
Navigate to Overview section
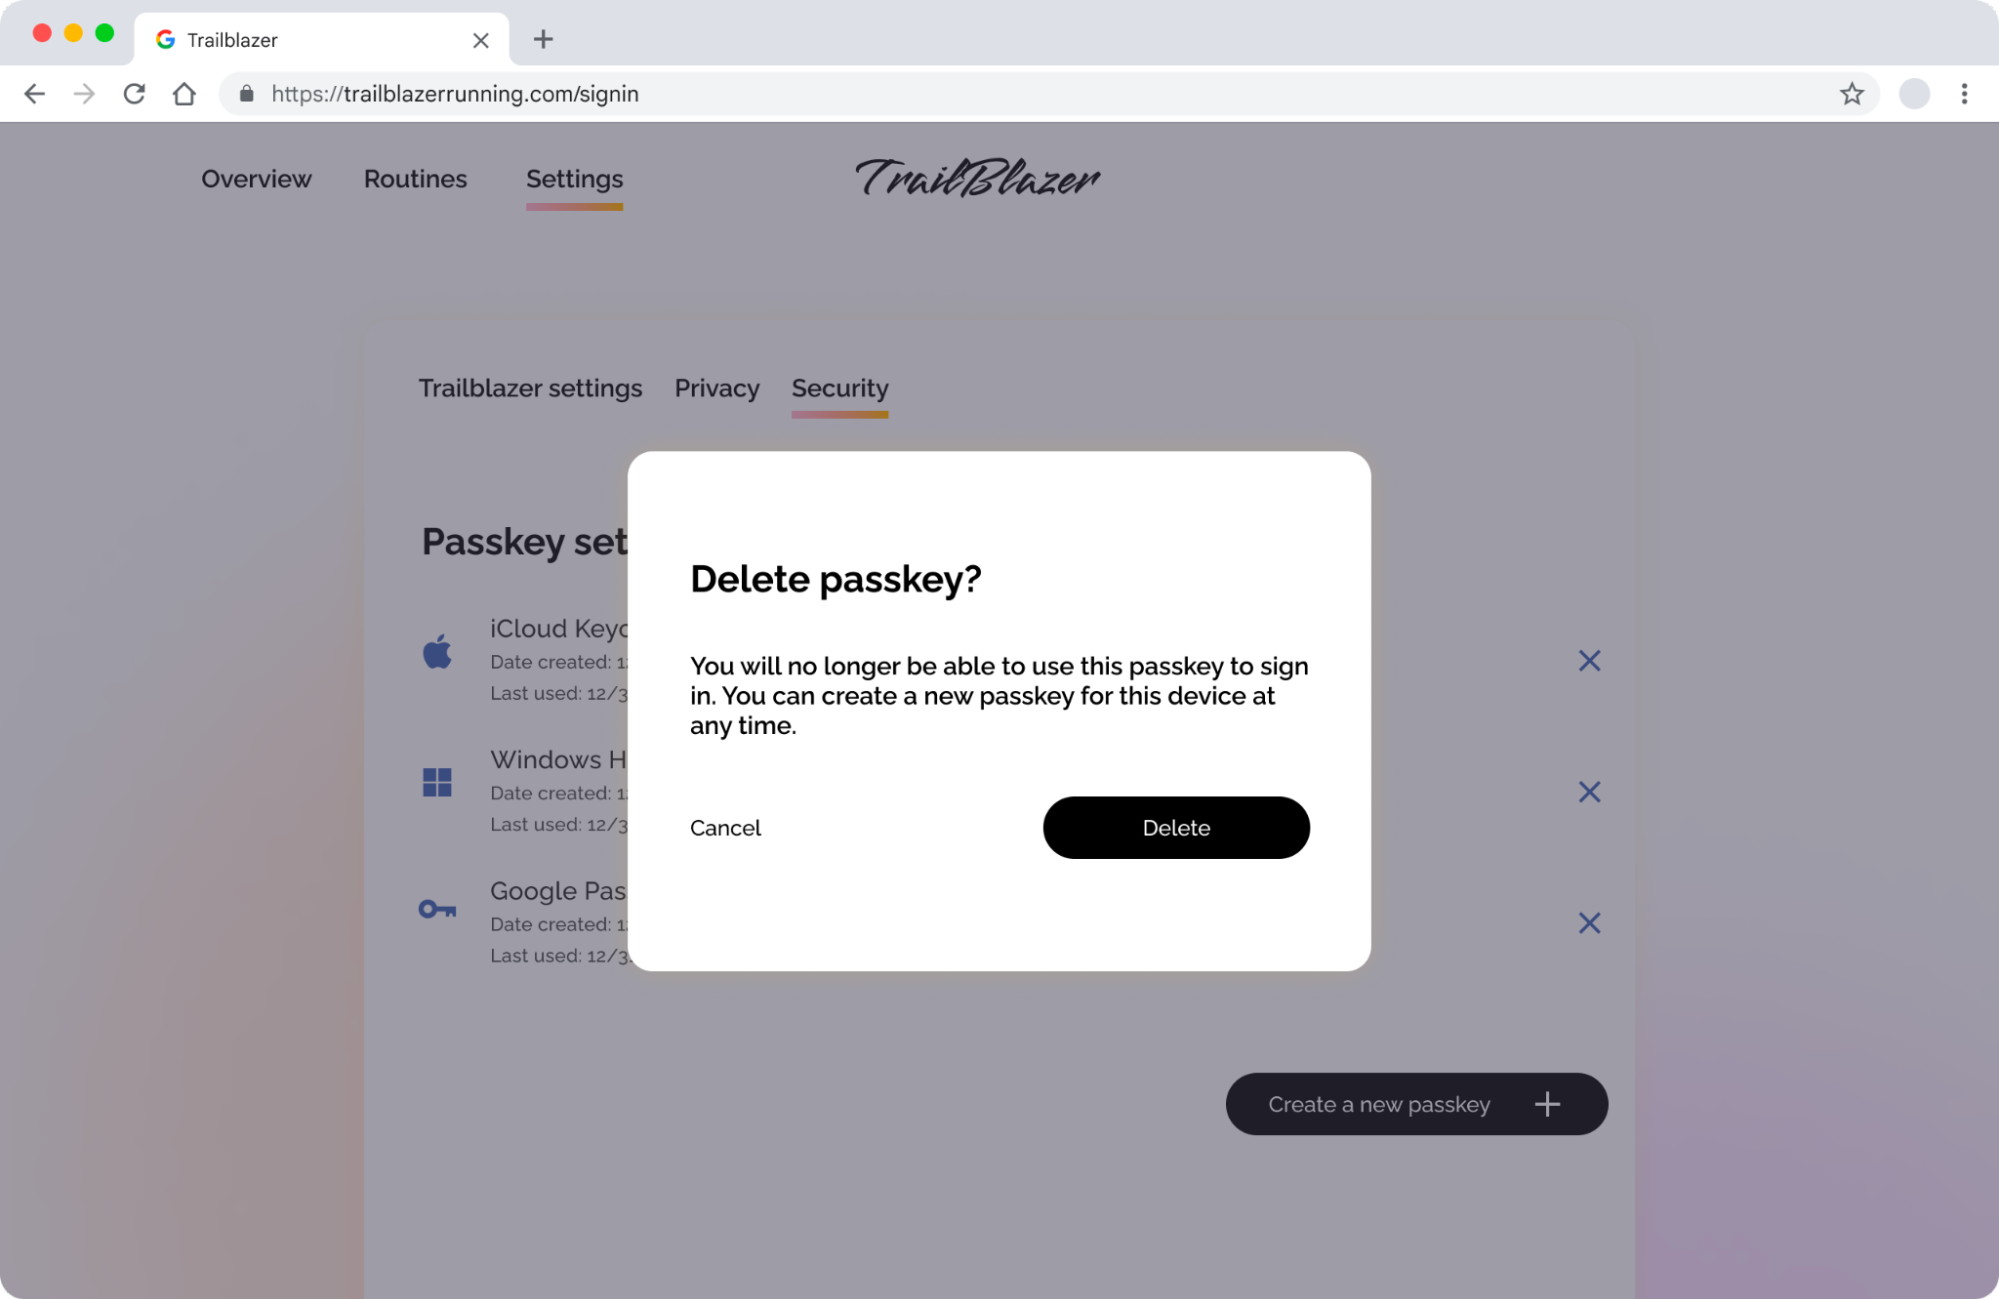(x=256, y=178)
